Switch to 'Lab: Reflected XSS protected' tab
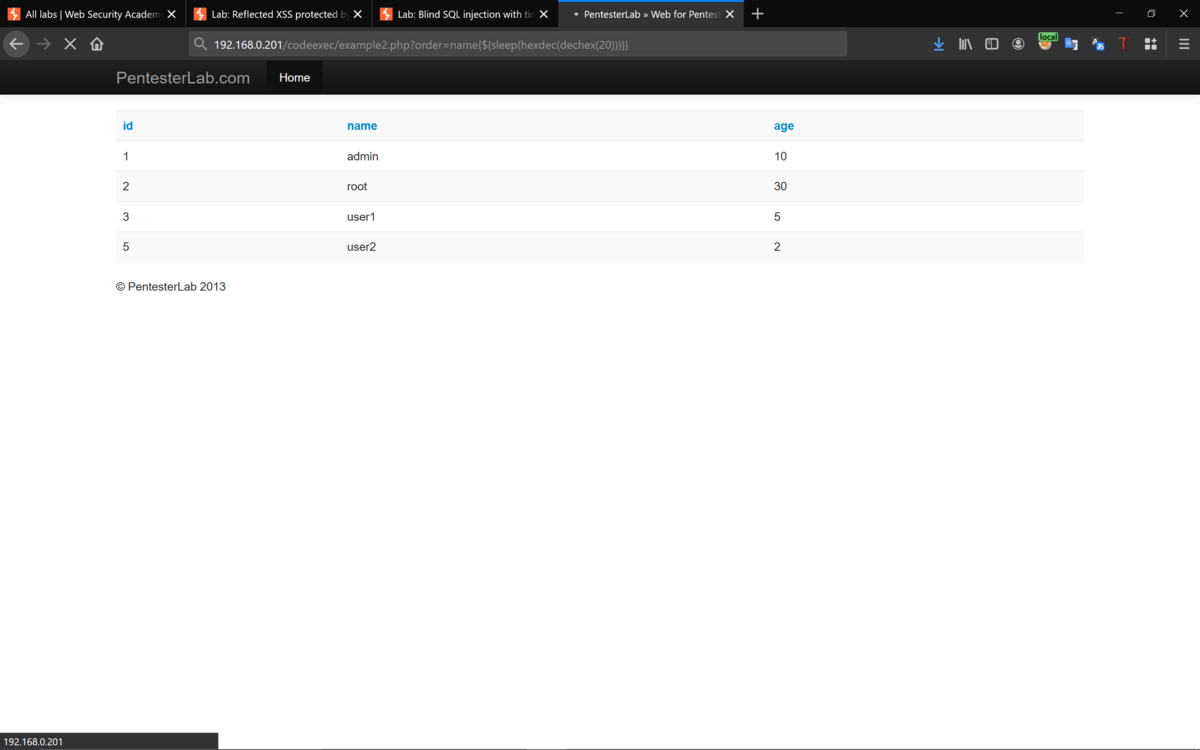 pos(279,14)
